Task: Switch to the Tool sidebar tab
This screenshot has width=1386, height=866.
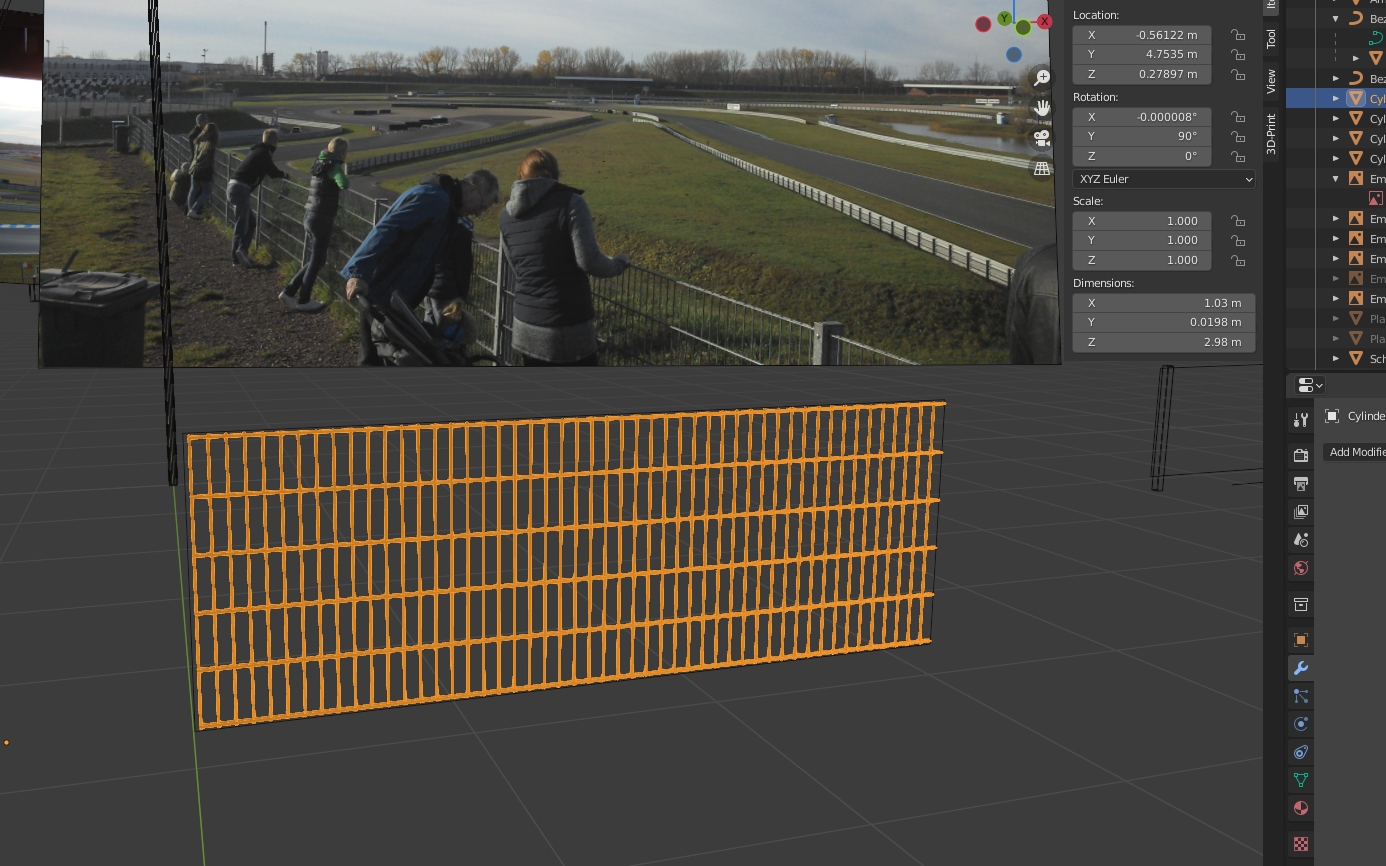Action: (1271, 38)
